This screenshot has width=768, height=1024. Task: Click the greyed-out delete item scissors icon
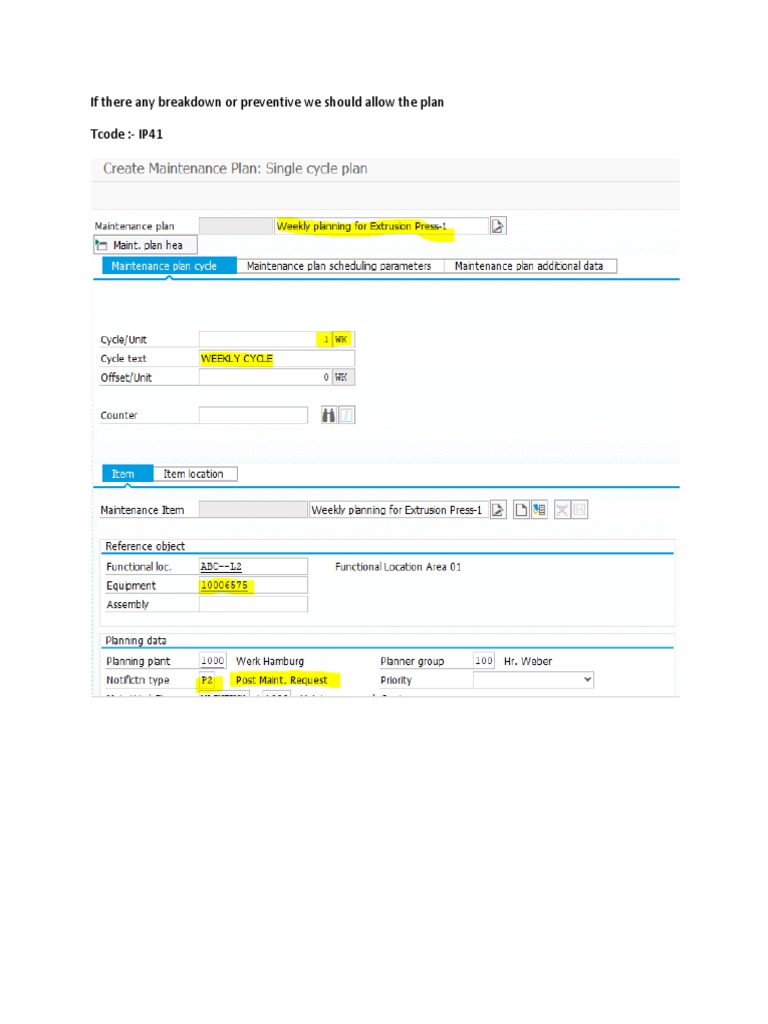[562, 509]
